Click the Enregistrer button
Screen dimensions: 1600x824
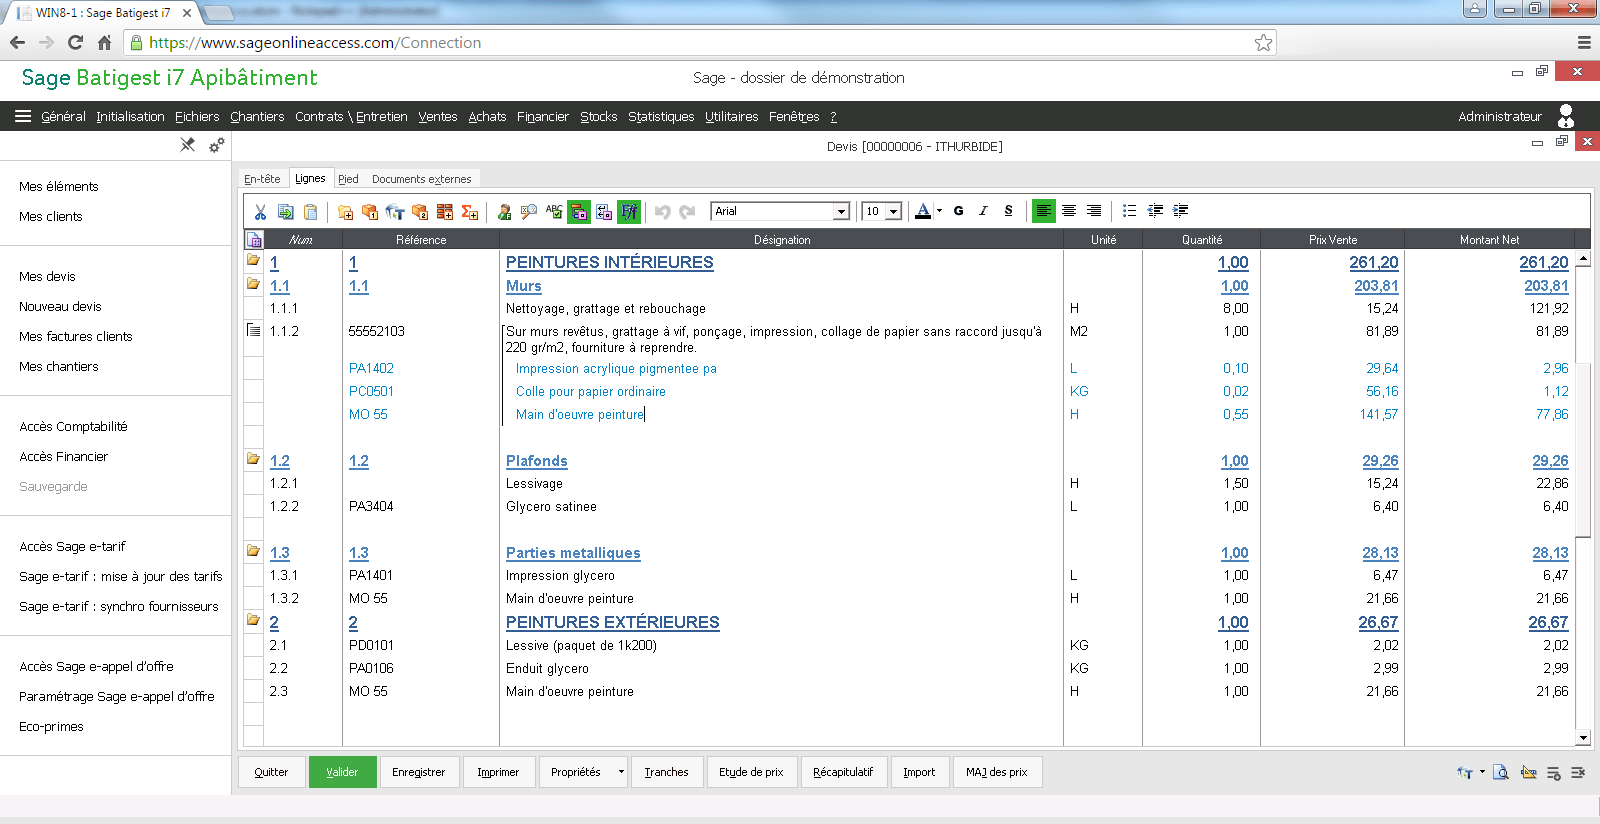(418, 772)
